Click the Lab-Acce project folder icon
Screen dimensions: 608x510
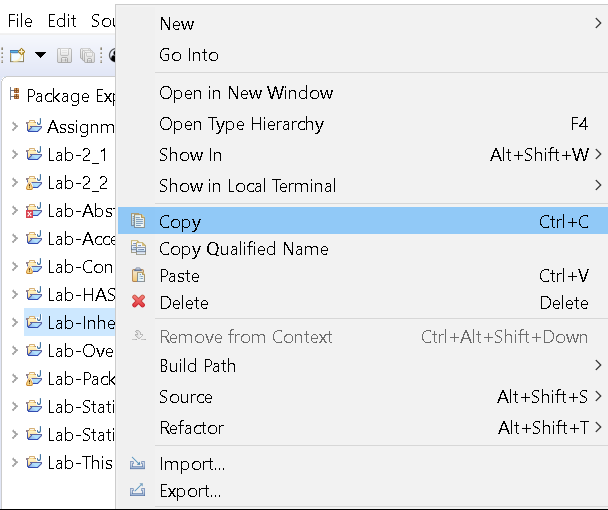pyautogui.click(x=34, y=238)
